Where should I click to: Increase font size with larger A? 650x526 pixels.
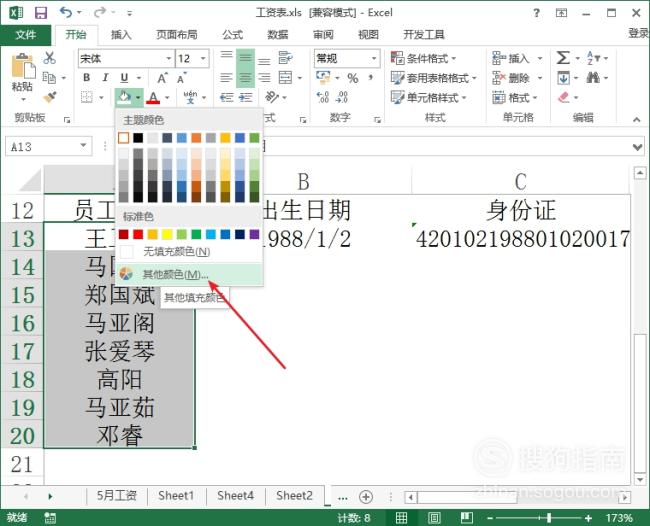pos(162,78)
